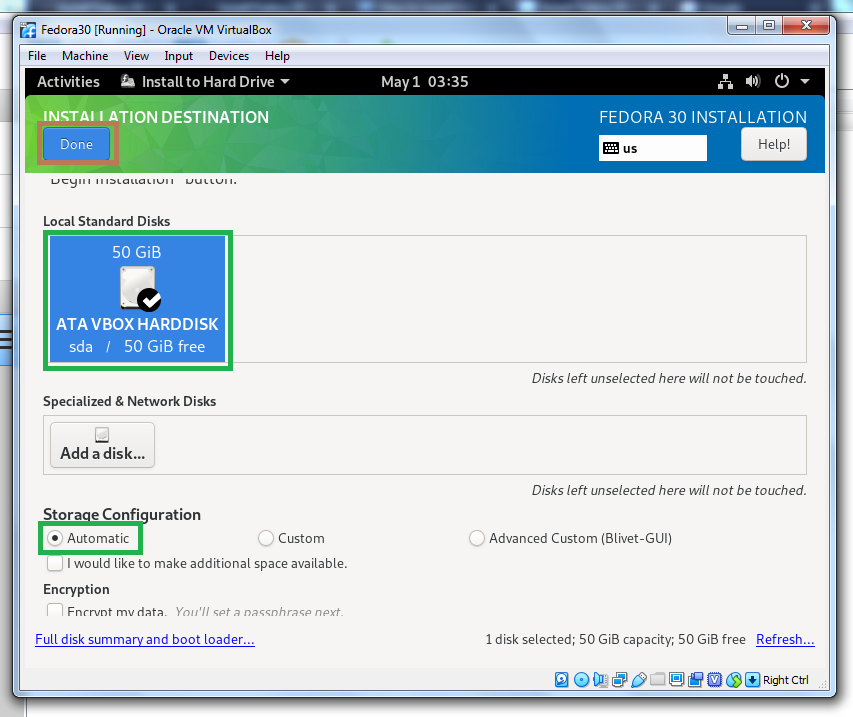The width and height of the screenshot is (853, 717).
Task: Click the keyboard capture down-arrow icon
Action: [x=752, y=679]
